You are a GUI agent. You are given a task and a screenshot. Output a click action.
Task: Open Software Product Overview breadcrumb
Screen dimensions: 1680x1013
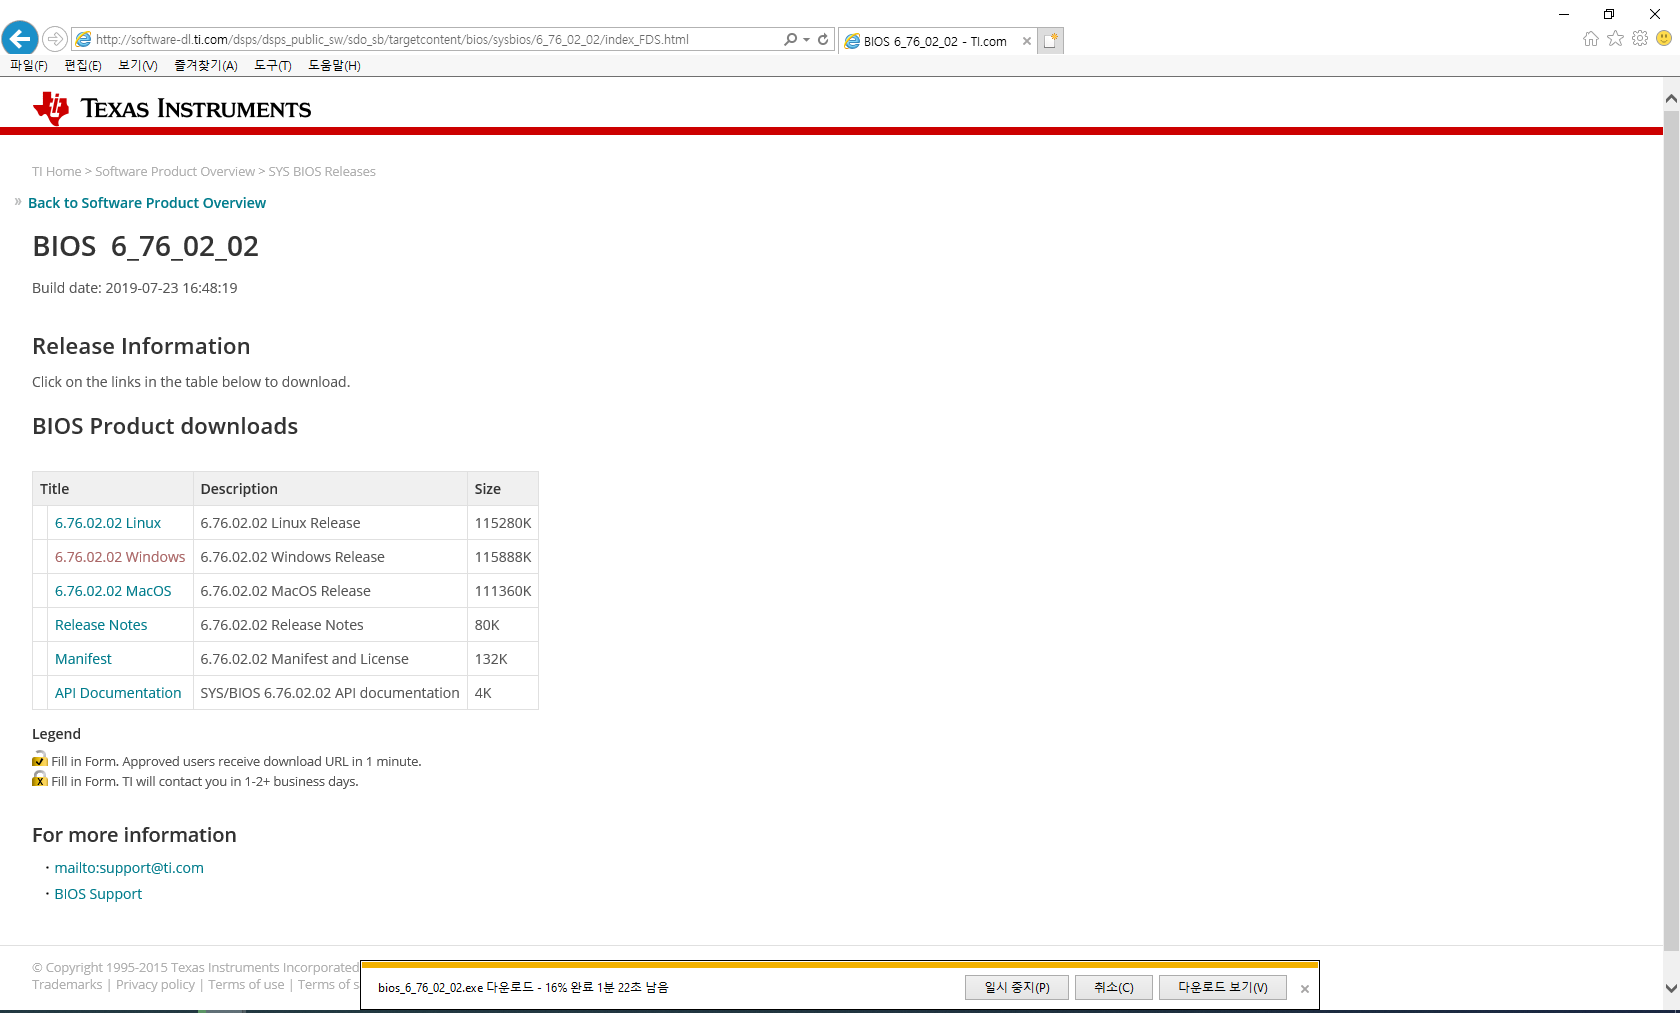(x=175, y=172)
